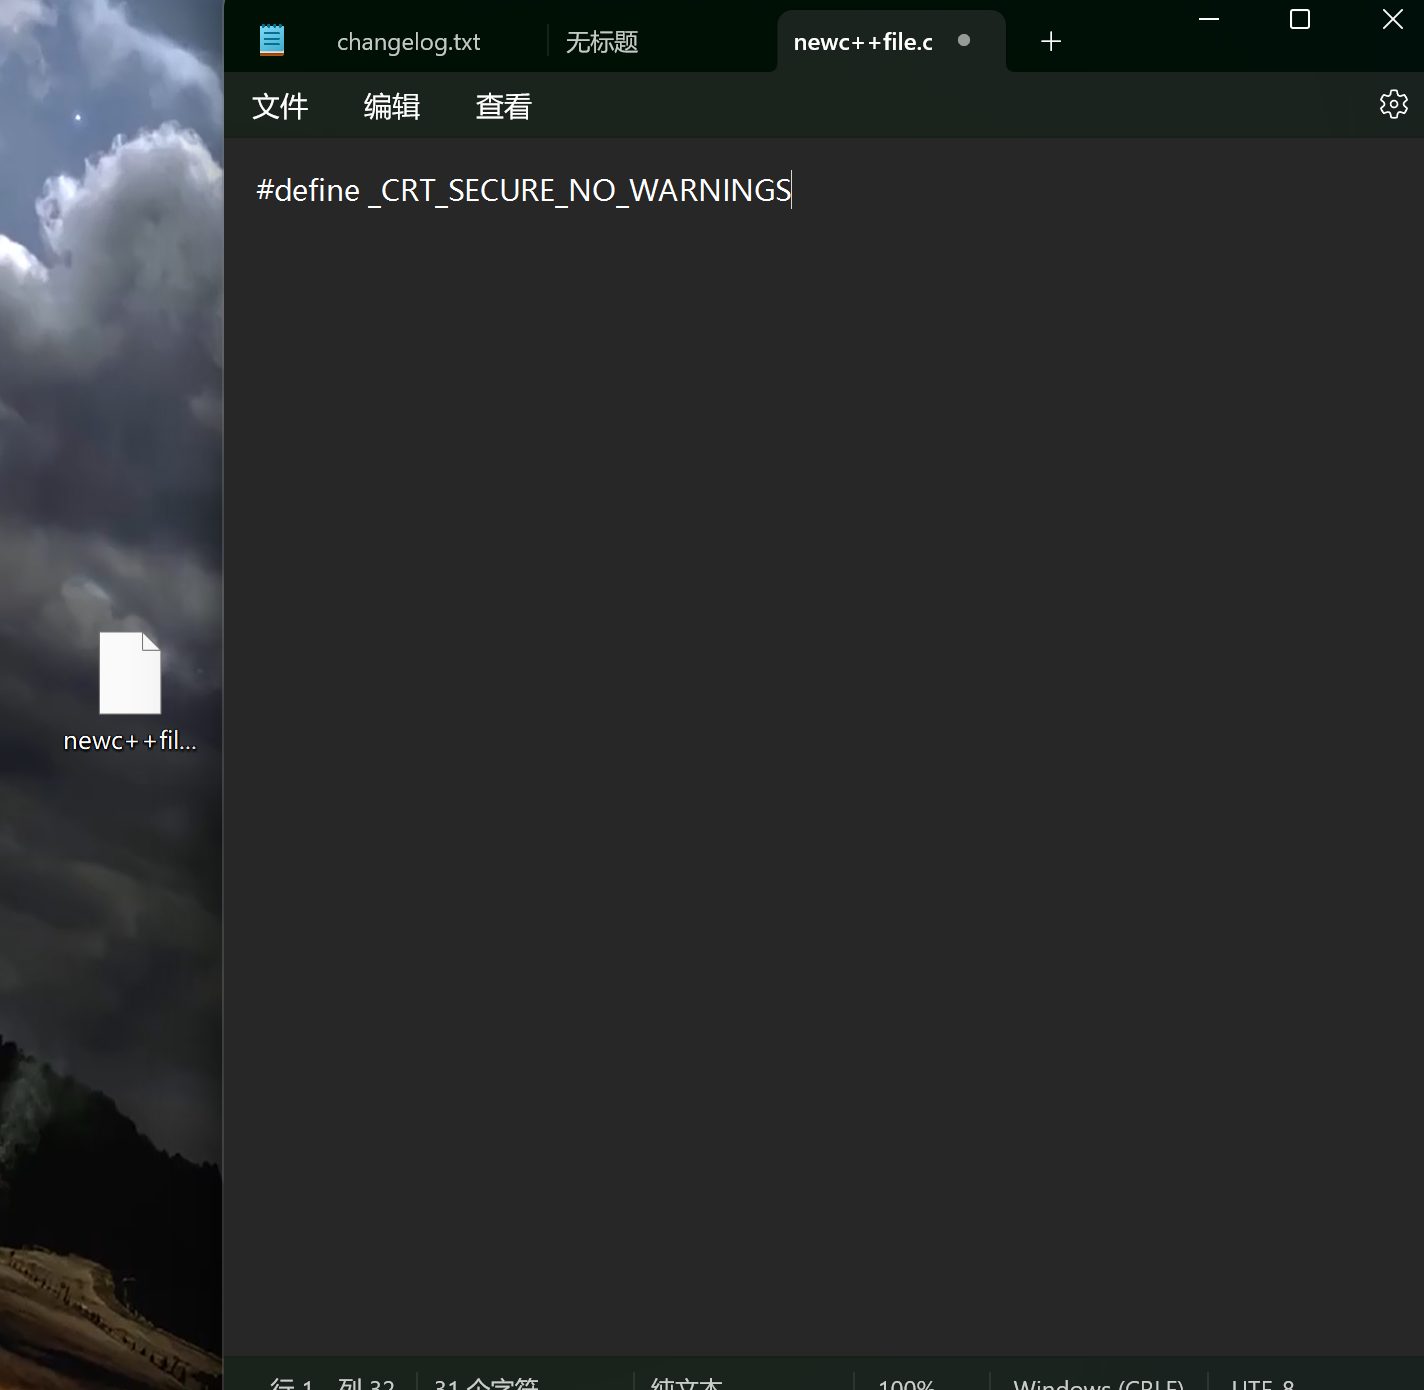This screenshot has width=1424, height=1390.
Task: Open the 文件 menu
Action: [280, 106]
